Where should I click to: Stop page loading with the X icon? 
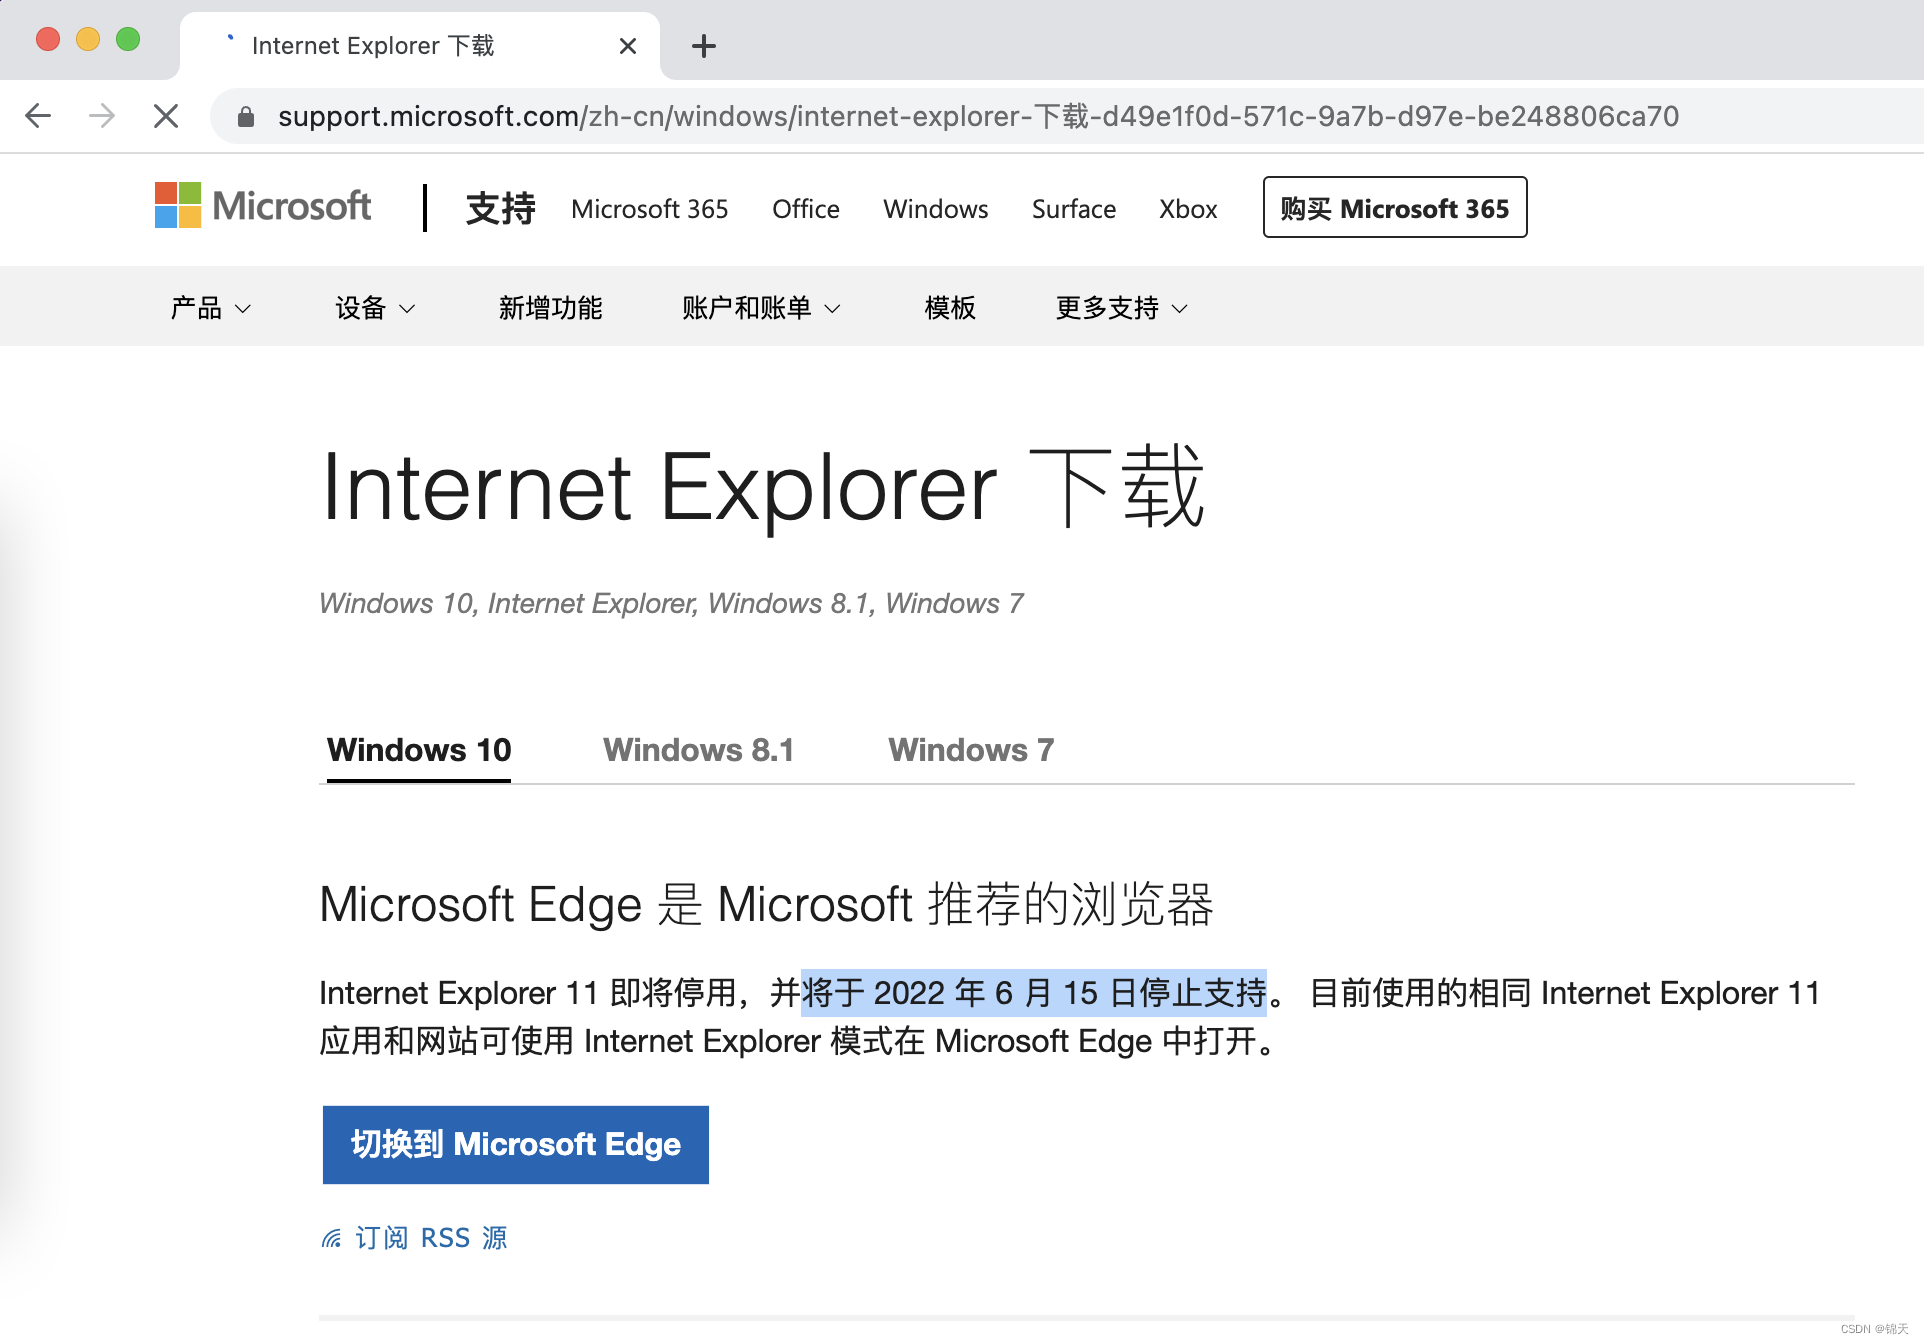coord(166,116)
